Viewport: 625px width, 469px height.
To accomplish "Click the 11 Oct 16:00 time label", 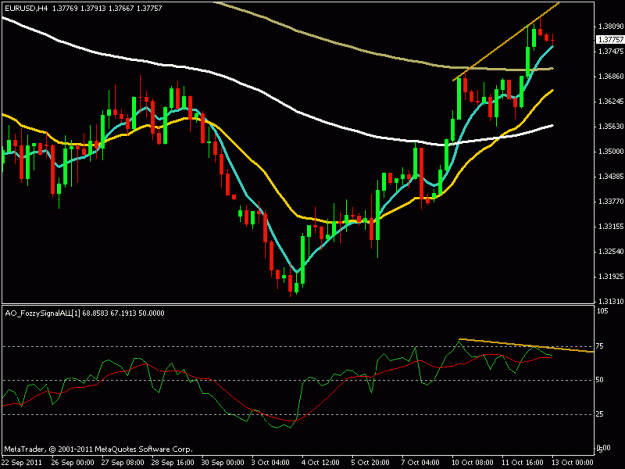I will (522, 462).
